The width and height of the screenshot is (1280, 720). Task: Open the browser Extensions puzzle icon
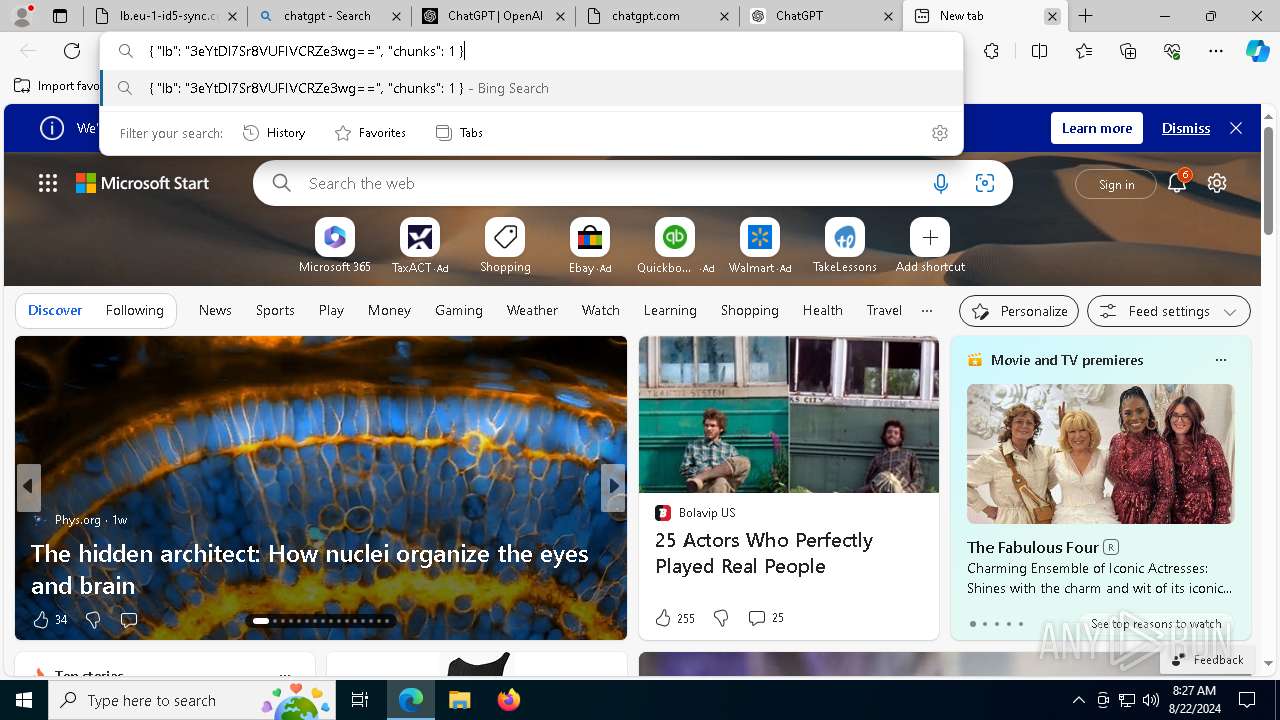click(991, 51)
